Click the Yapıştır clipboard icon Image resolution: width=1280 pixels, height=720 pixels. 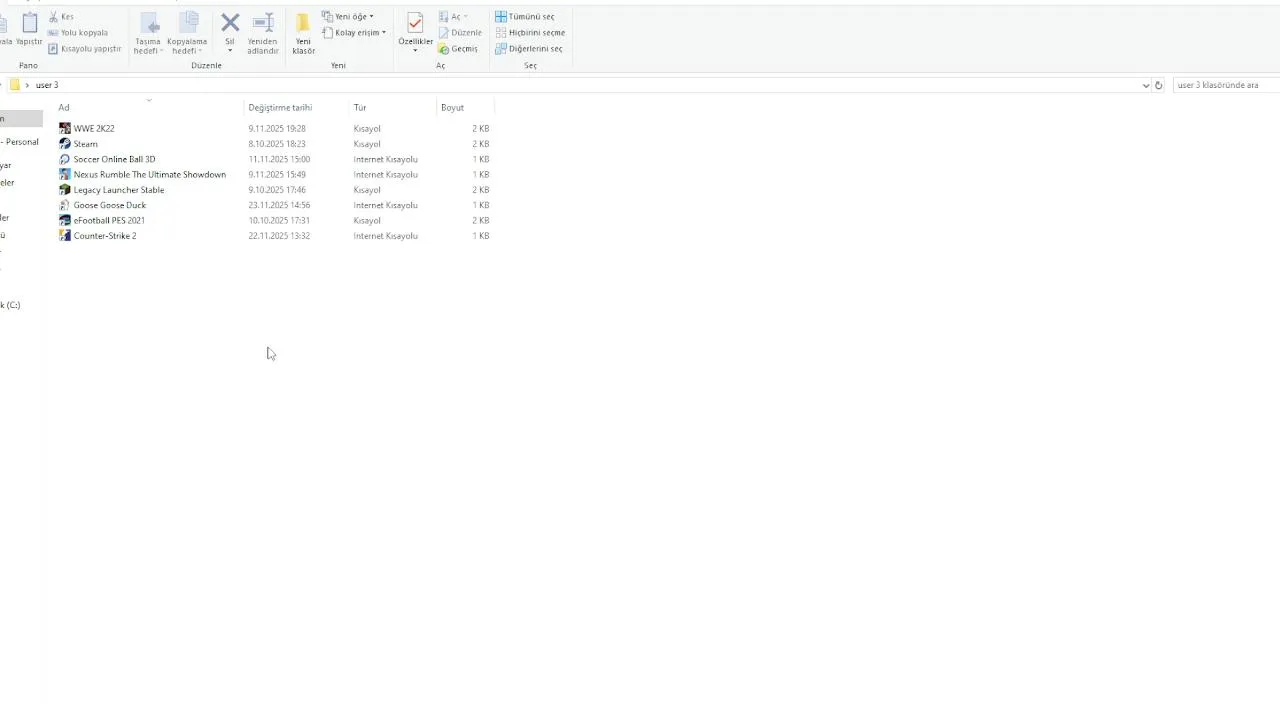coord(29,23)
